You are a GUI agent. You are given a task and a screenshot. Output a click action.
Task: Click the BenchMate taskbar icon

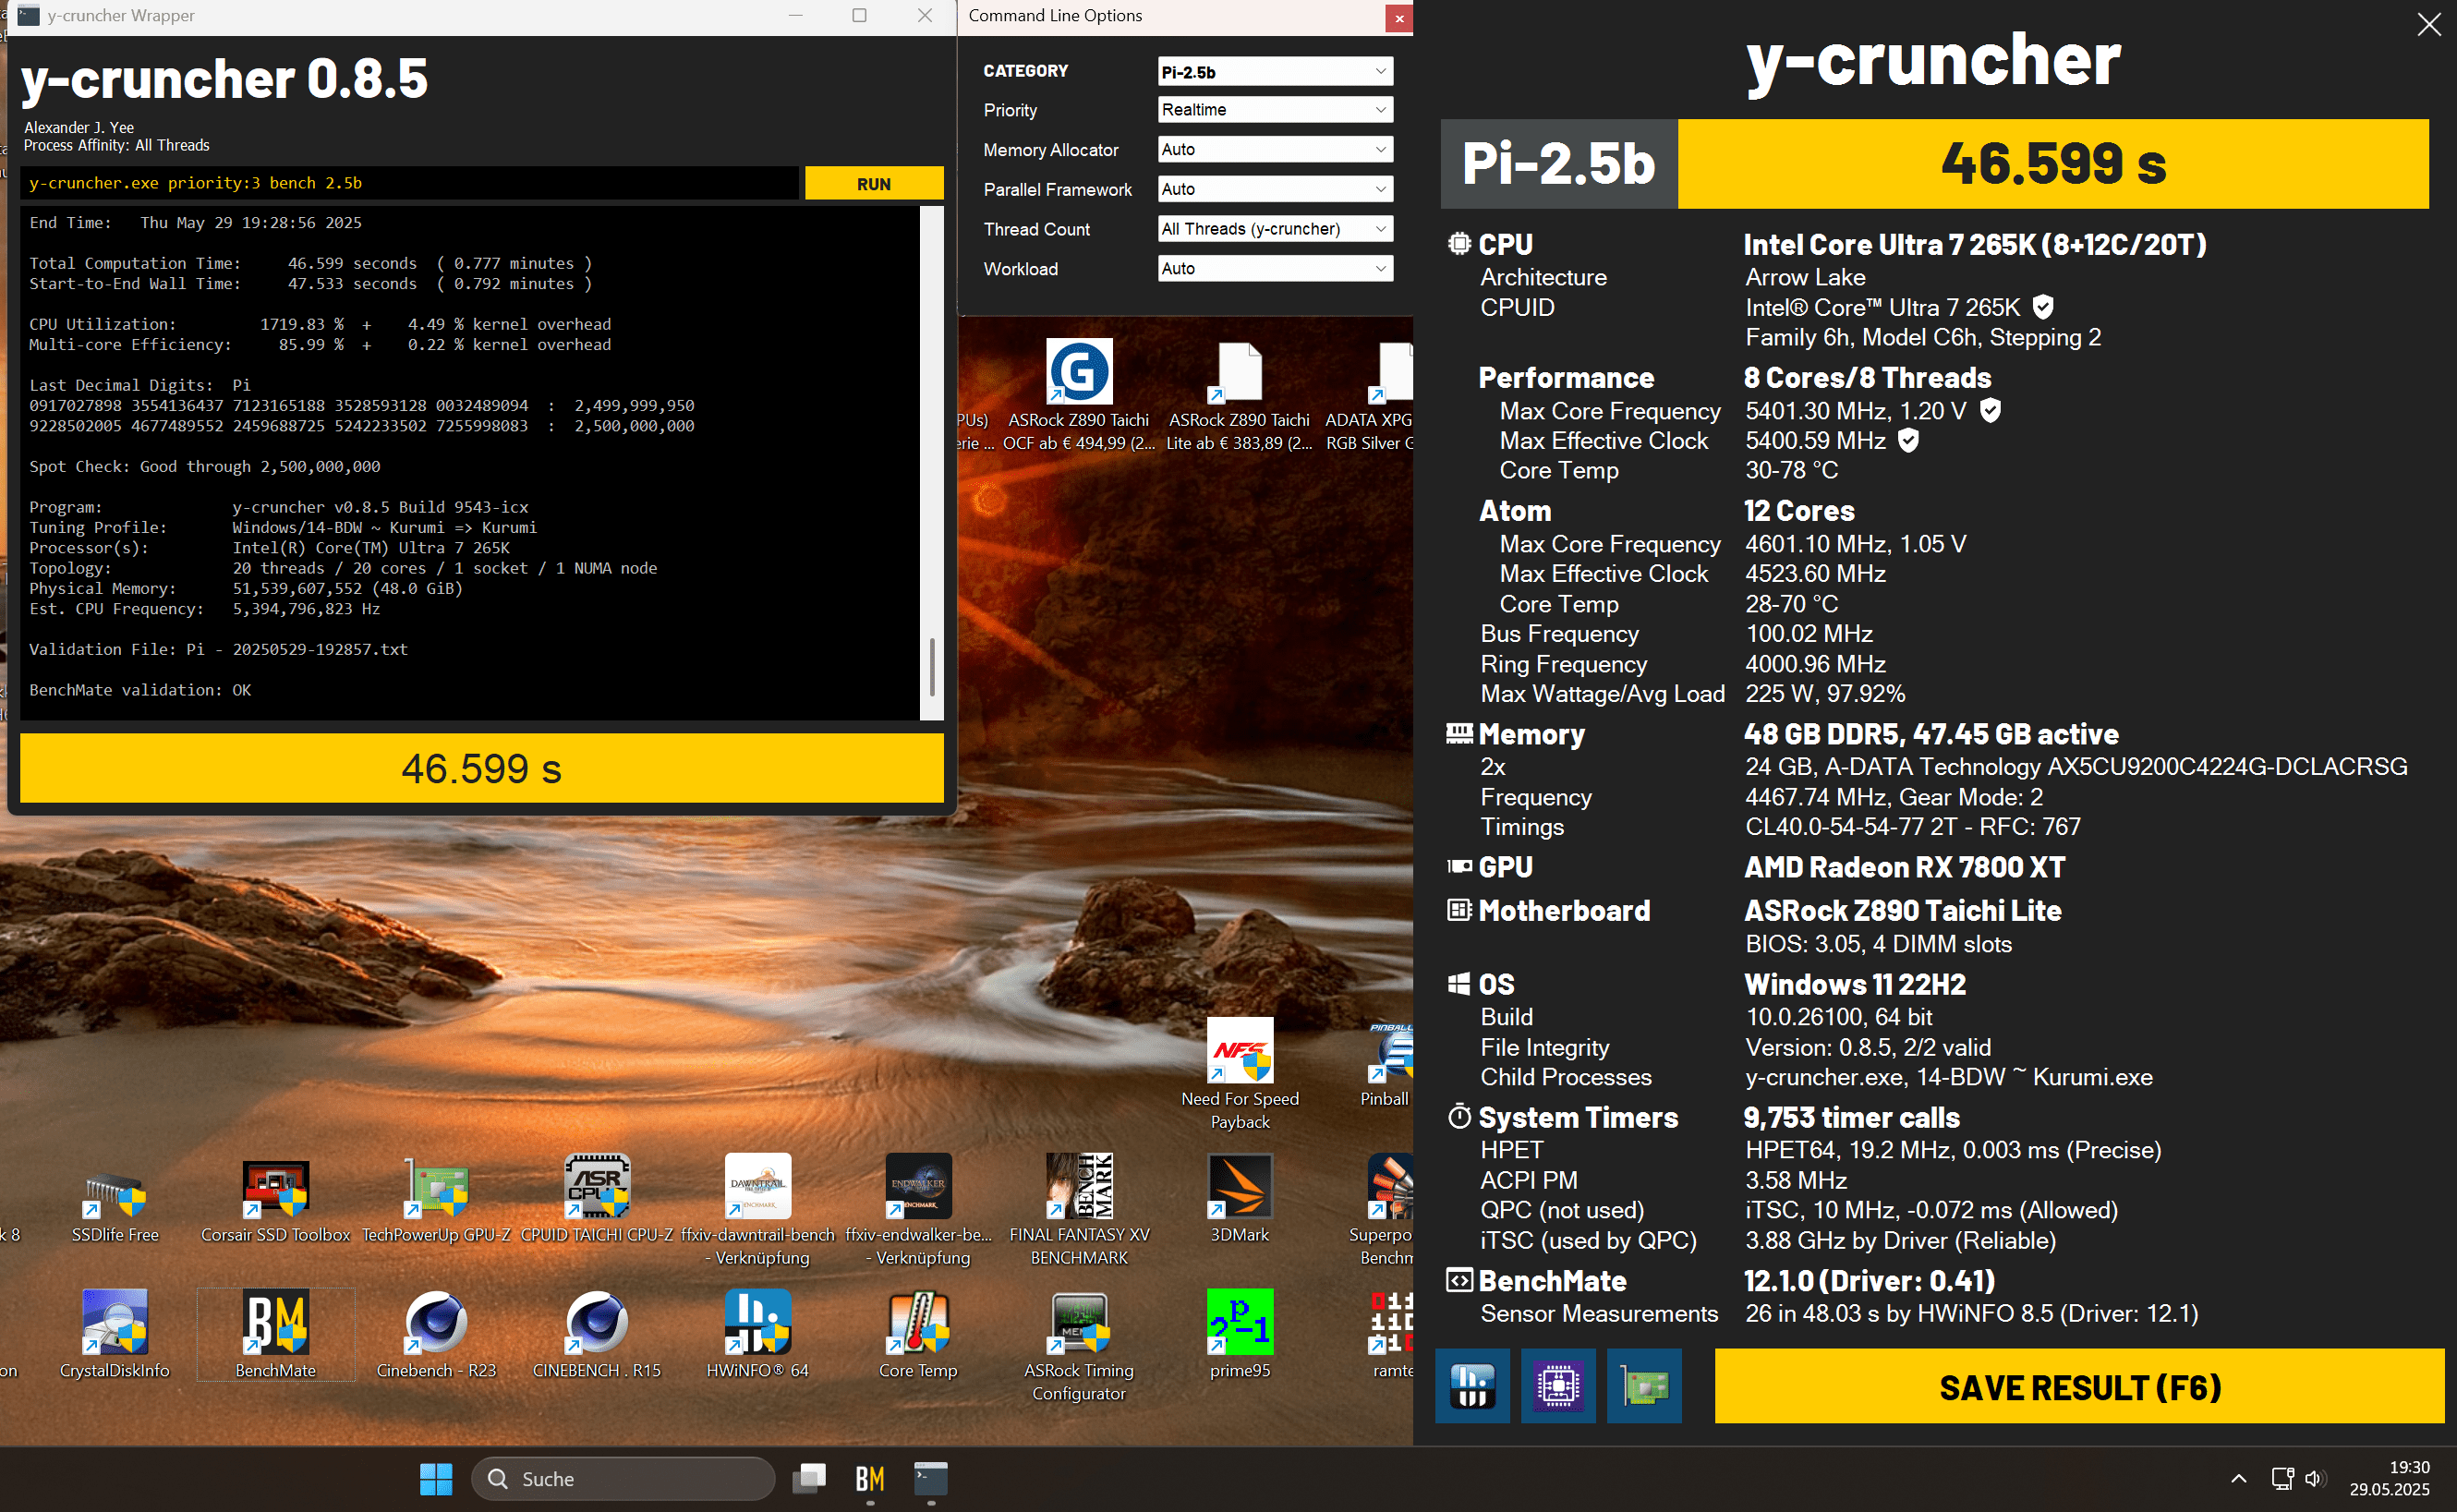tap(869, 1479)
